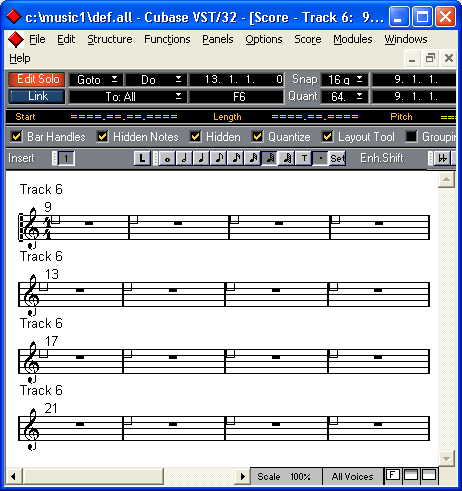The width and height of the screenshot is (462, 491).
Task: Open the Structure menu
Action: point(110,39)
